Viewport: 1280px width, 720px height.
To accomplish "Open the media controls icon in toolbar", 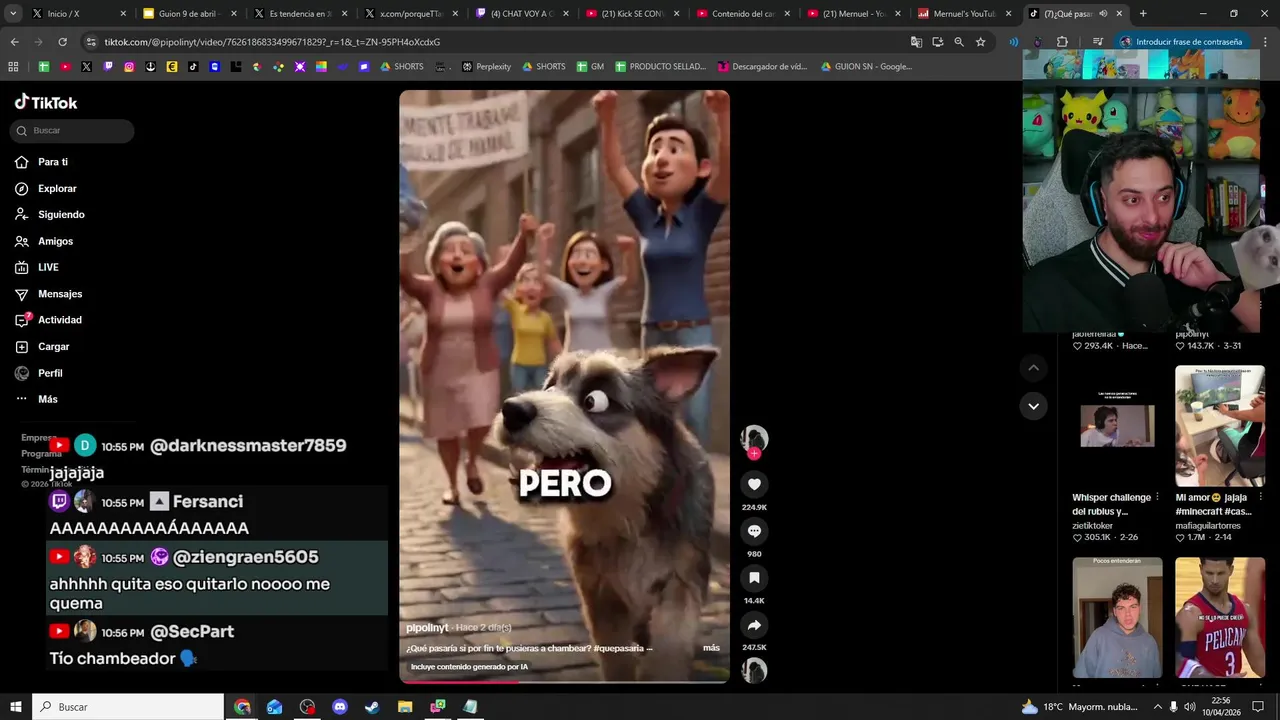I will coord(1098,42).
